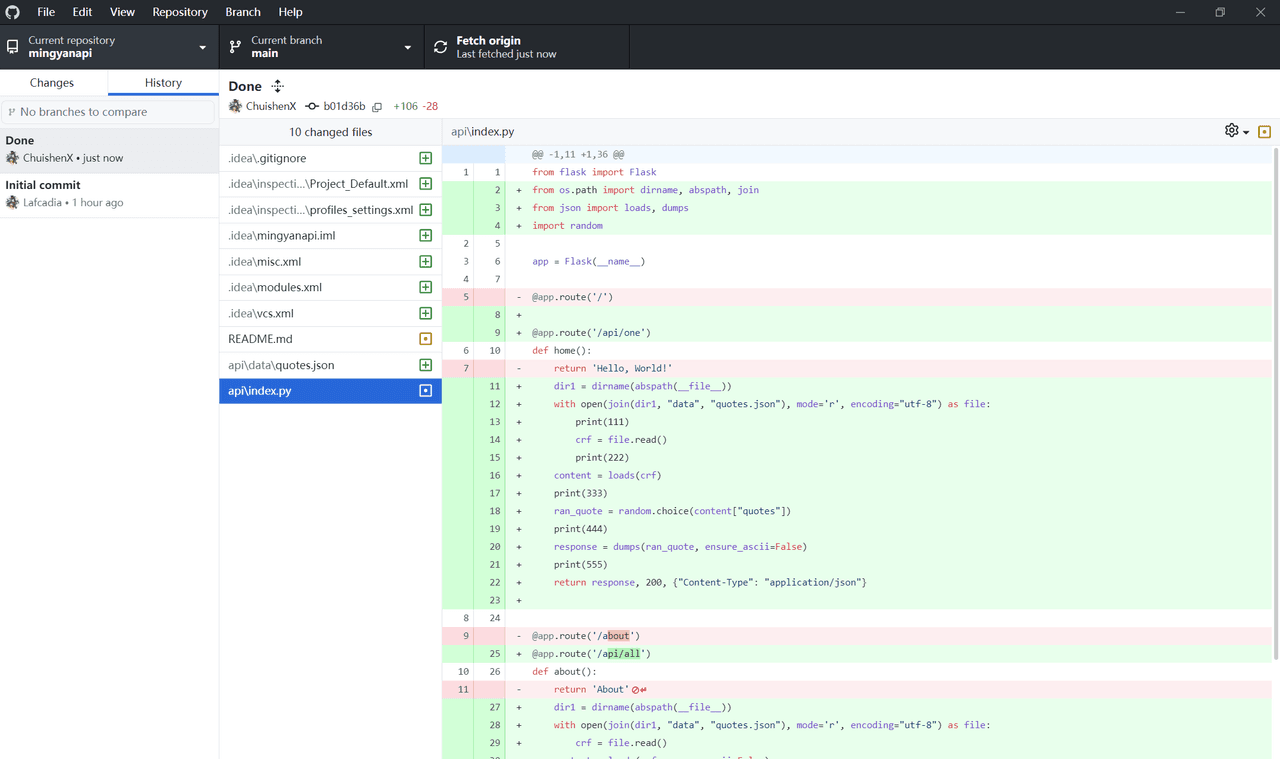
Task: Click the modified status icon beside README.md
Action: coord(425,339)
